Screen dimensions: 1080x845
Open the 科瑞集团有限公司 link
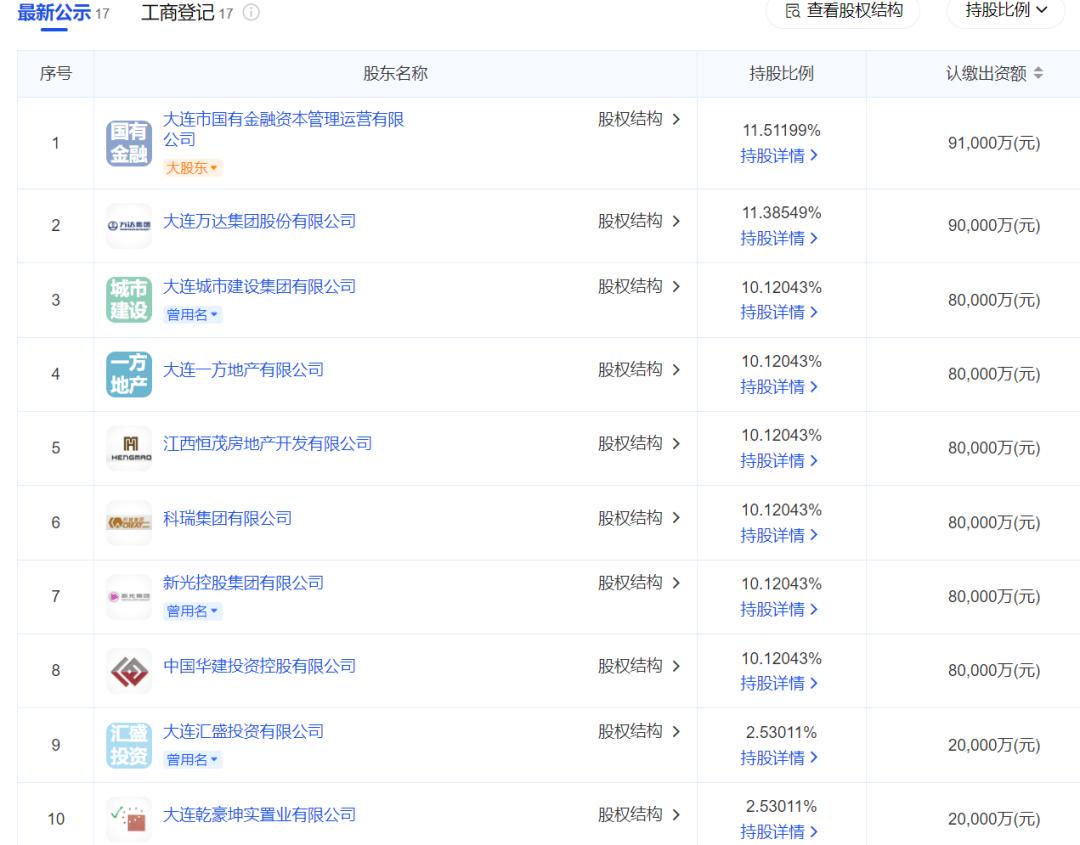227,518
